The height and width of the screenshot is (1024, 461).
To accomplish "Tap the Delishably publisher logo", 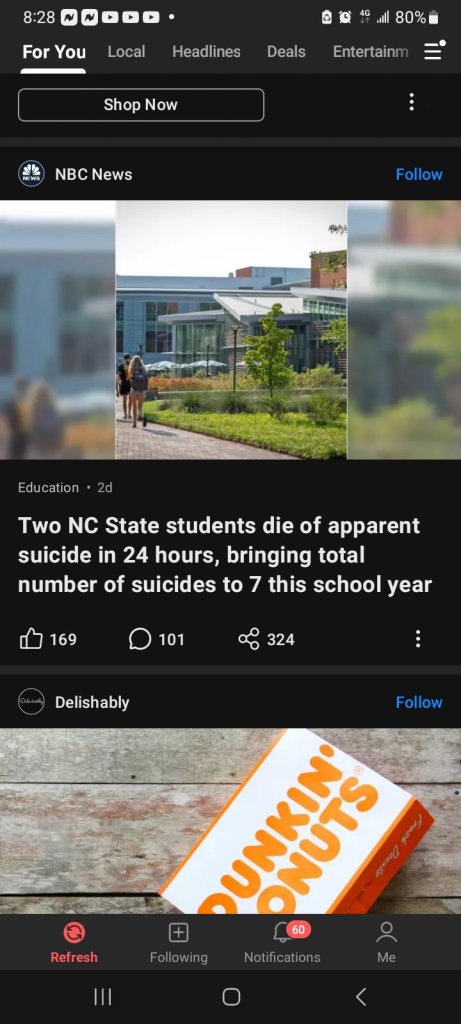I will [31, 701].
